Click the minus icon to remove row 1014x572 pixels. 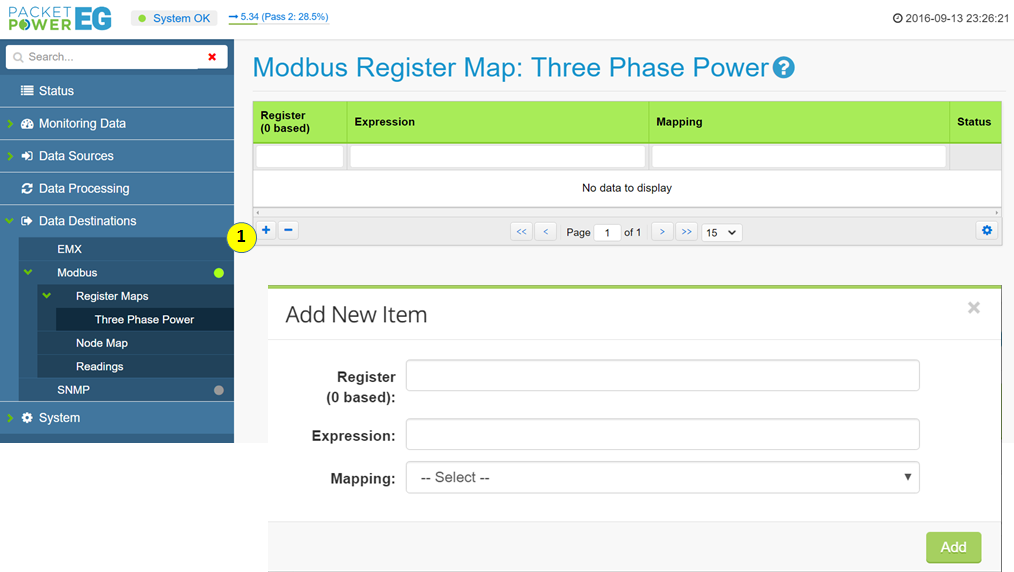coord(288,230)
